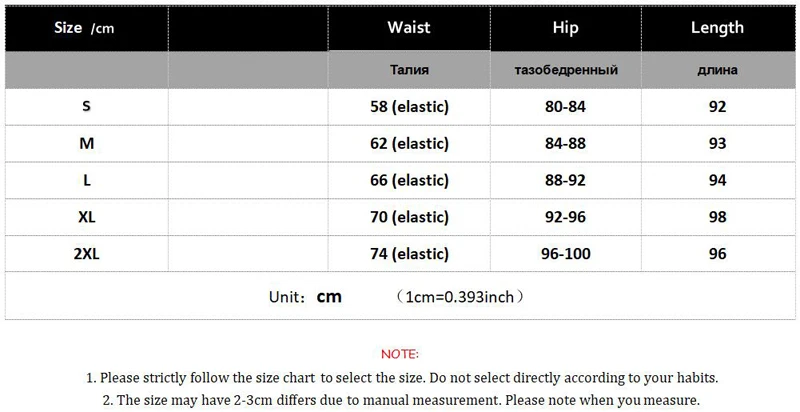Click the 84-88 hip measurement cell
Image resolution: width=800 pixels, height=412 pixels.
pyautogui.click(x=563, y=144)
